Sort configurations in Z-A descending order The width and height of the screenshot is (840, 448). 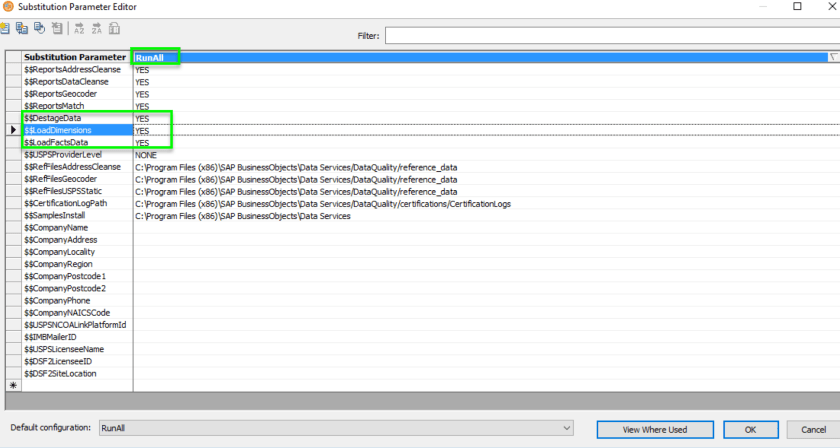click(x=98, y=30)
